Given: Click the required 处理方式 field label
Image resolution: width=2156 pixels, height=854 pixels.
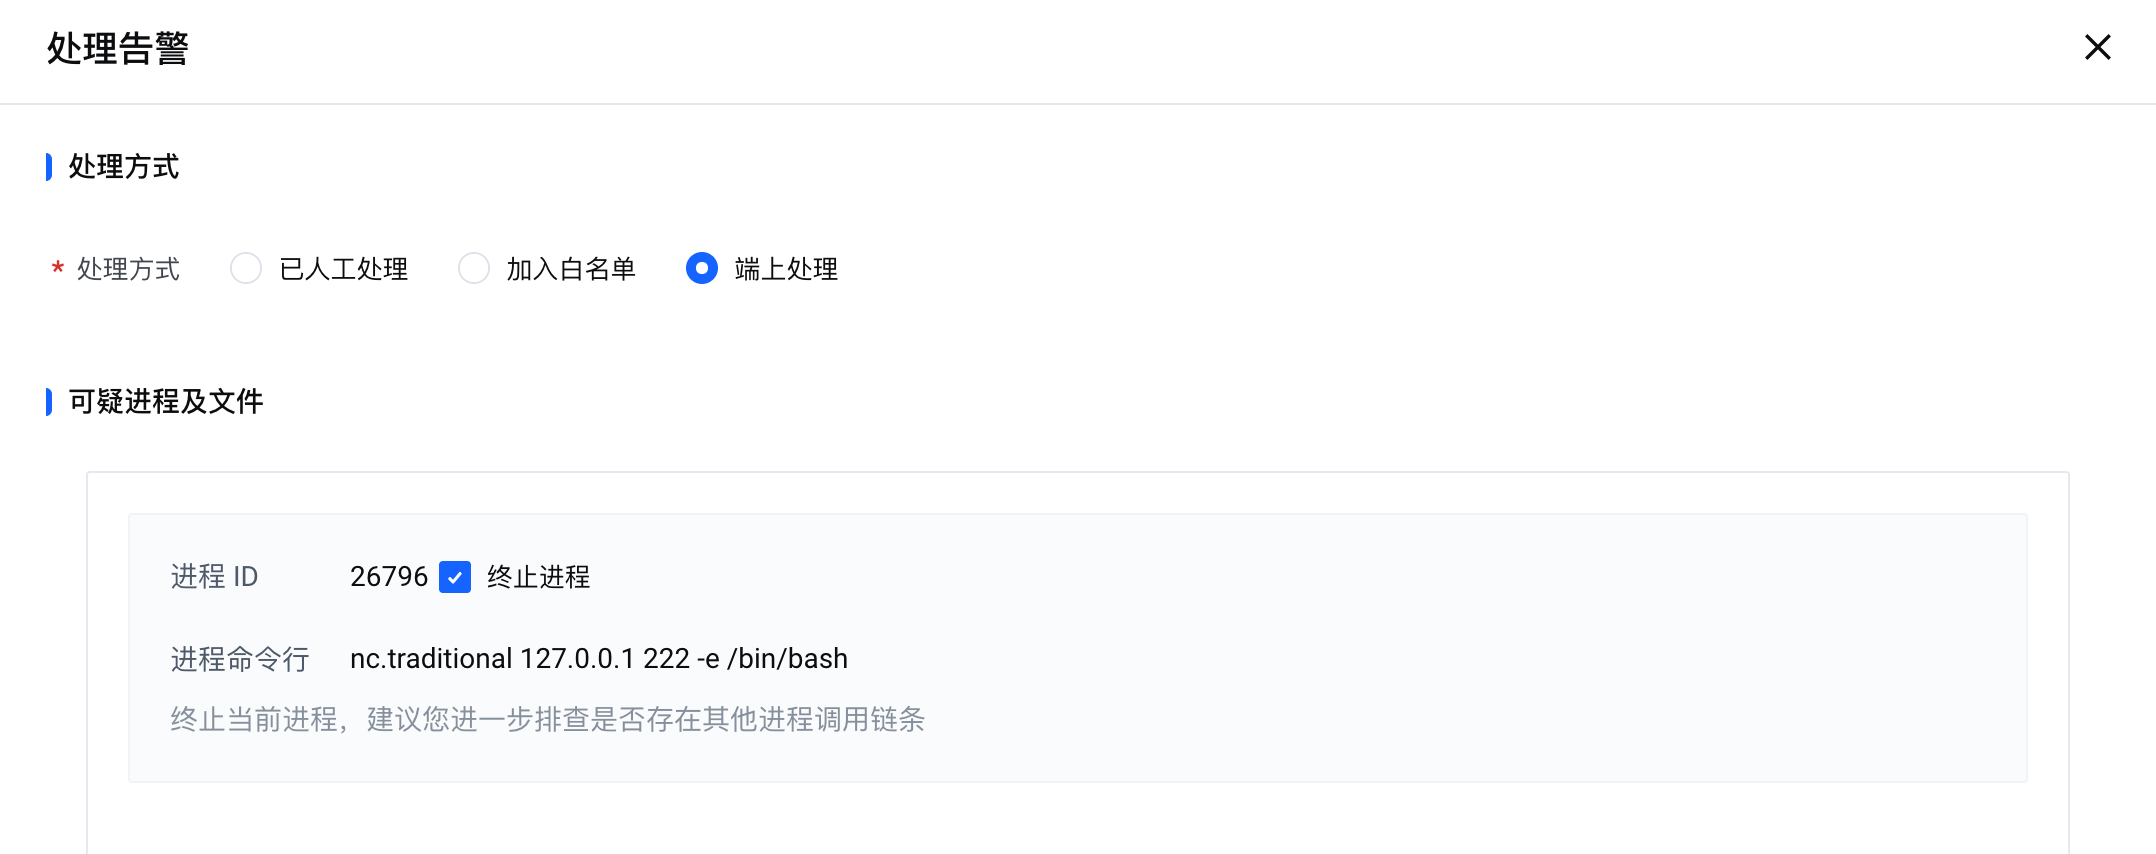Looking at the screenshot, I should [128, 269].
